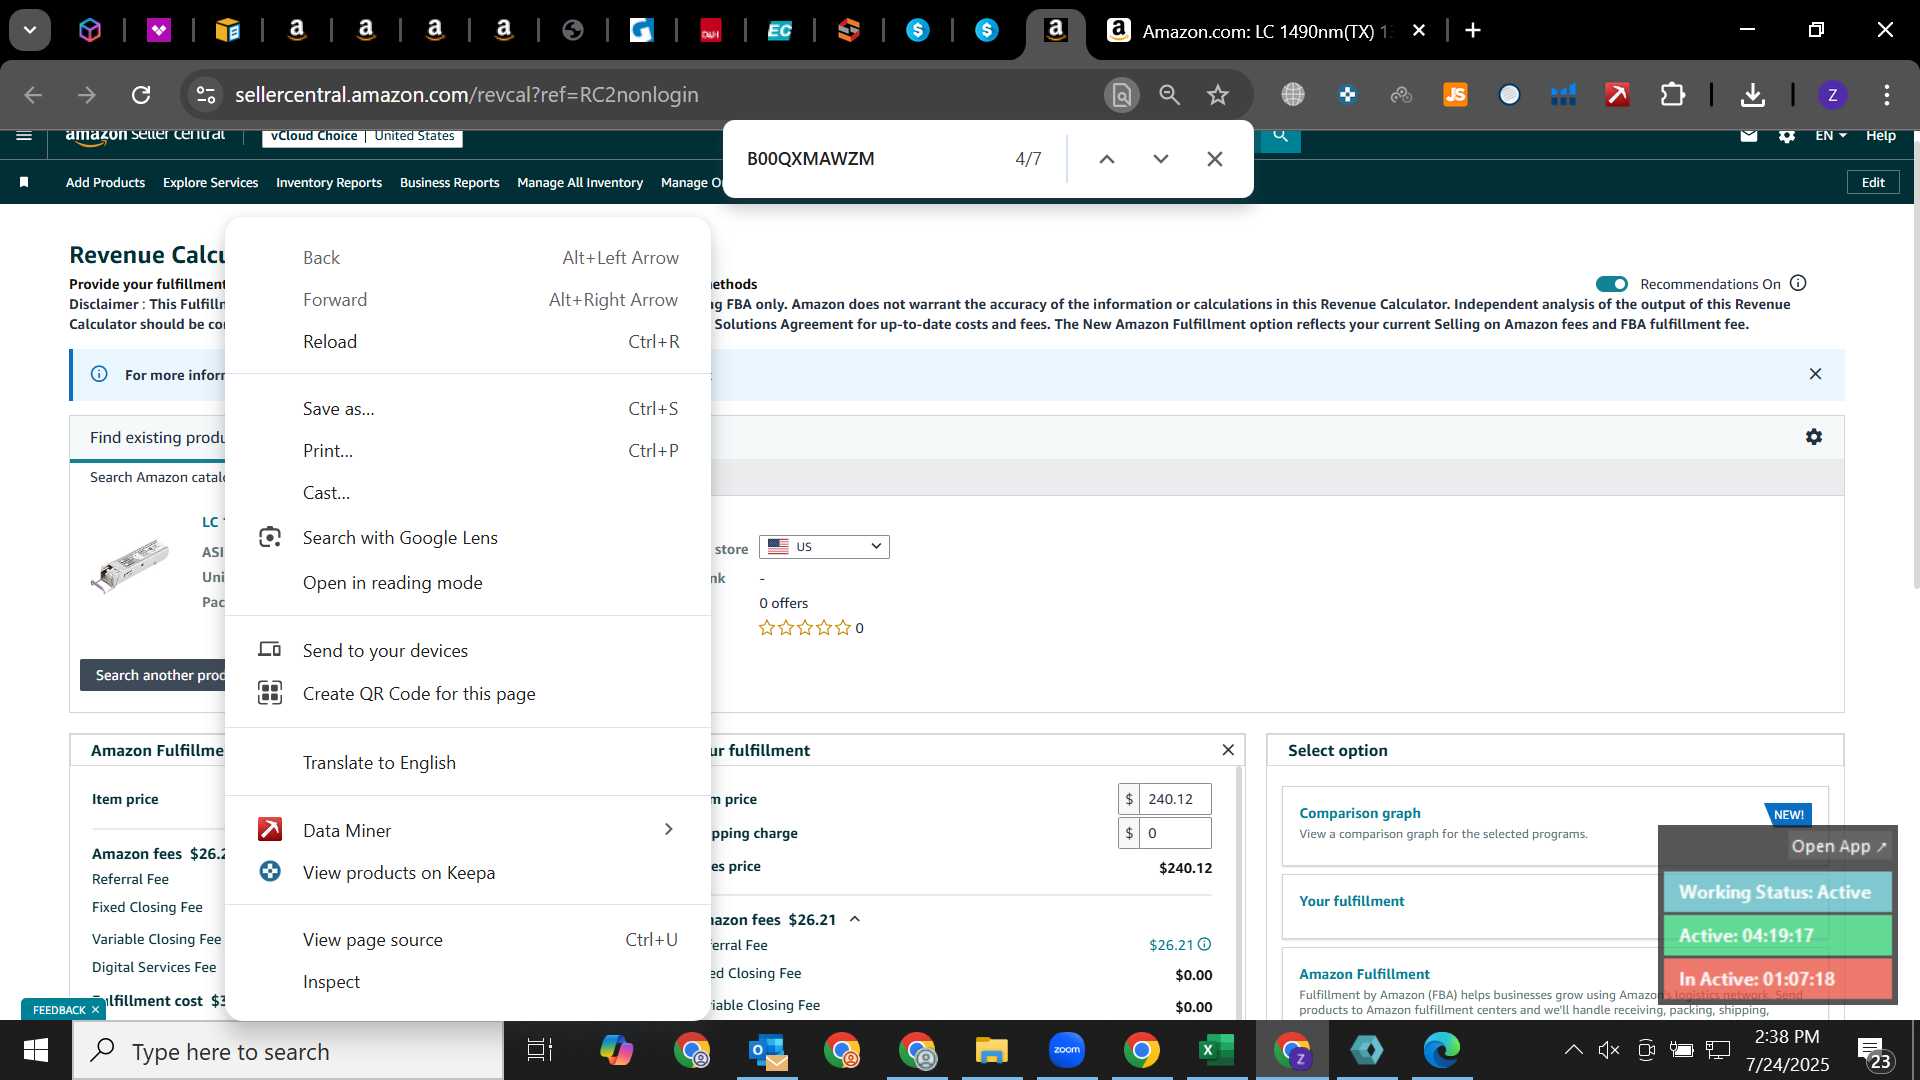Click the FEEDBACK tab close x

click(x=95, y=1010)
